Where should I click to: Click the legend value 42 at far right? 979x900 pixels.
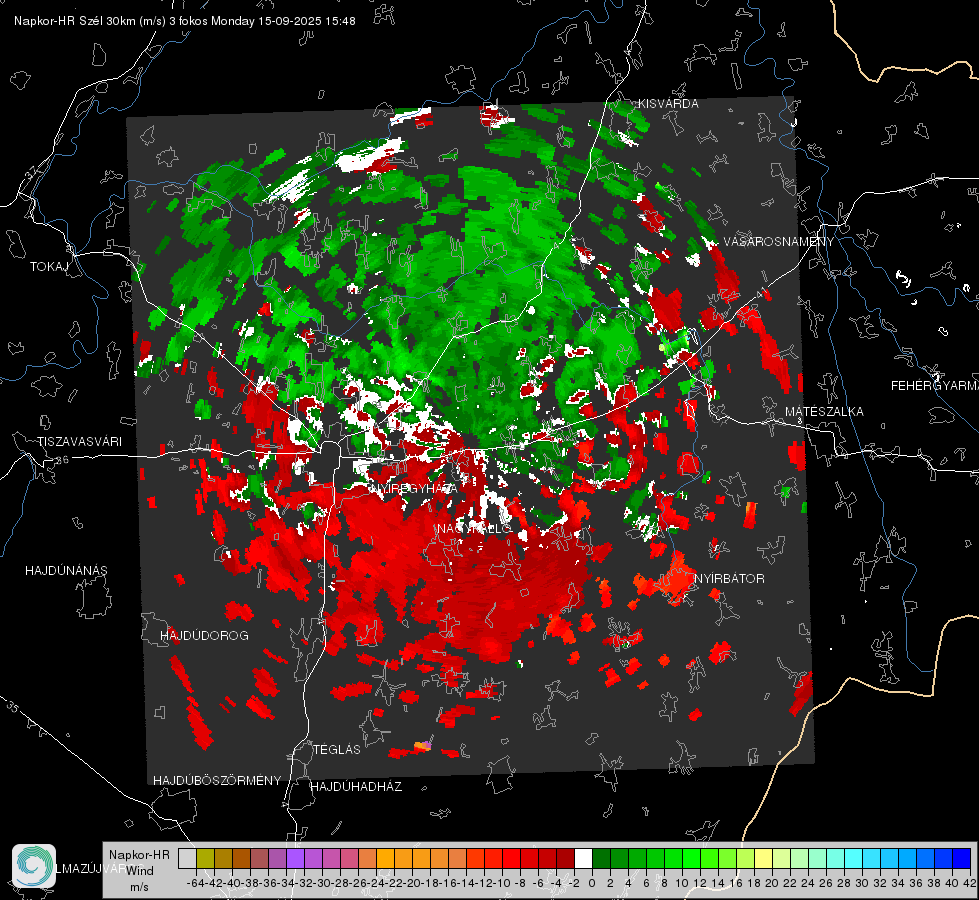(969, 883)
